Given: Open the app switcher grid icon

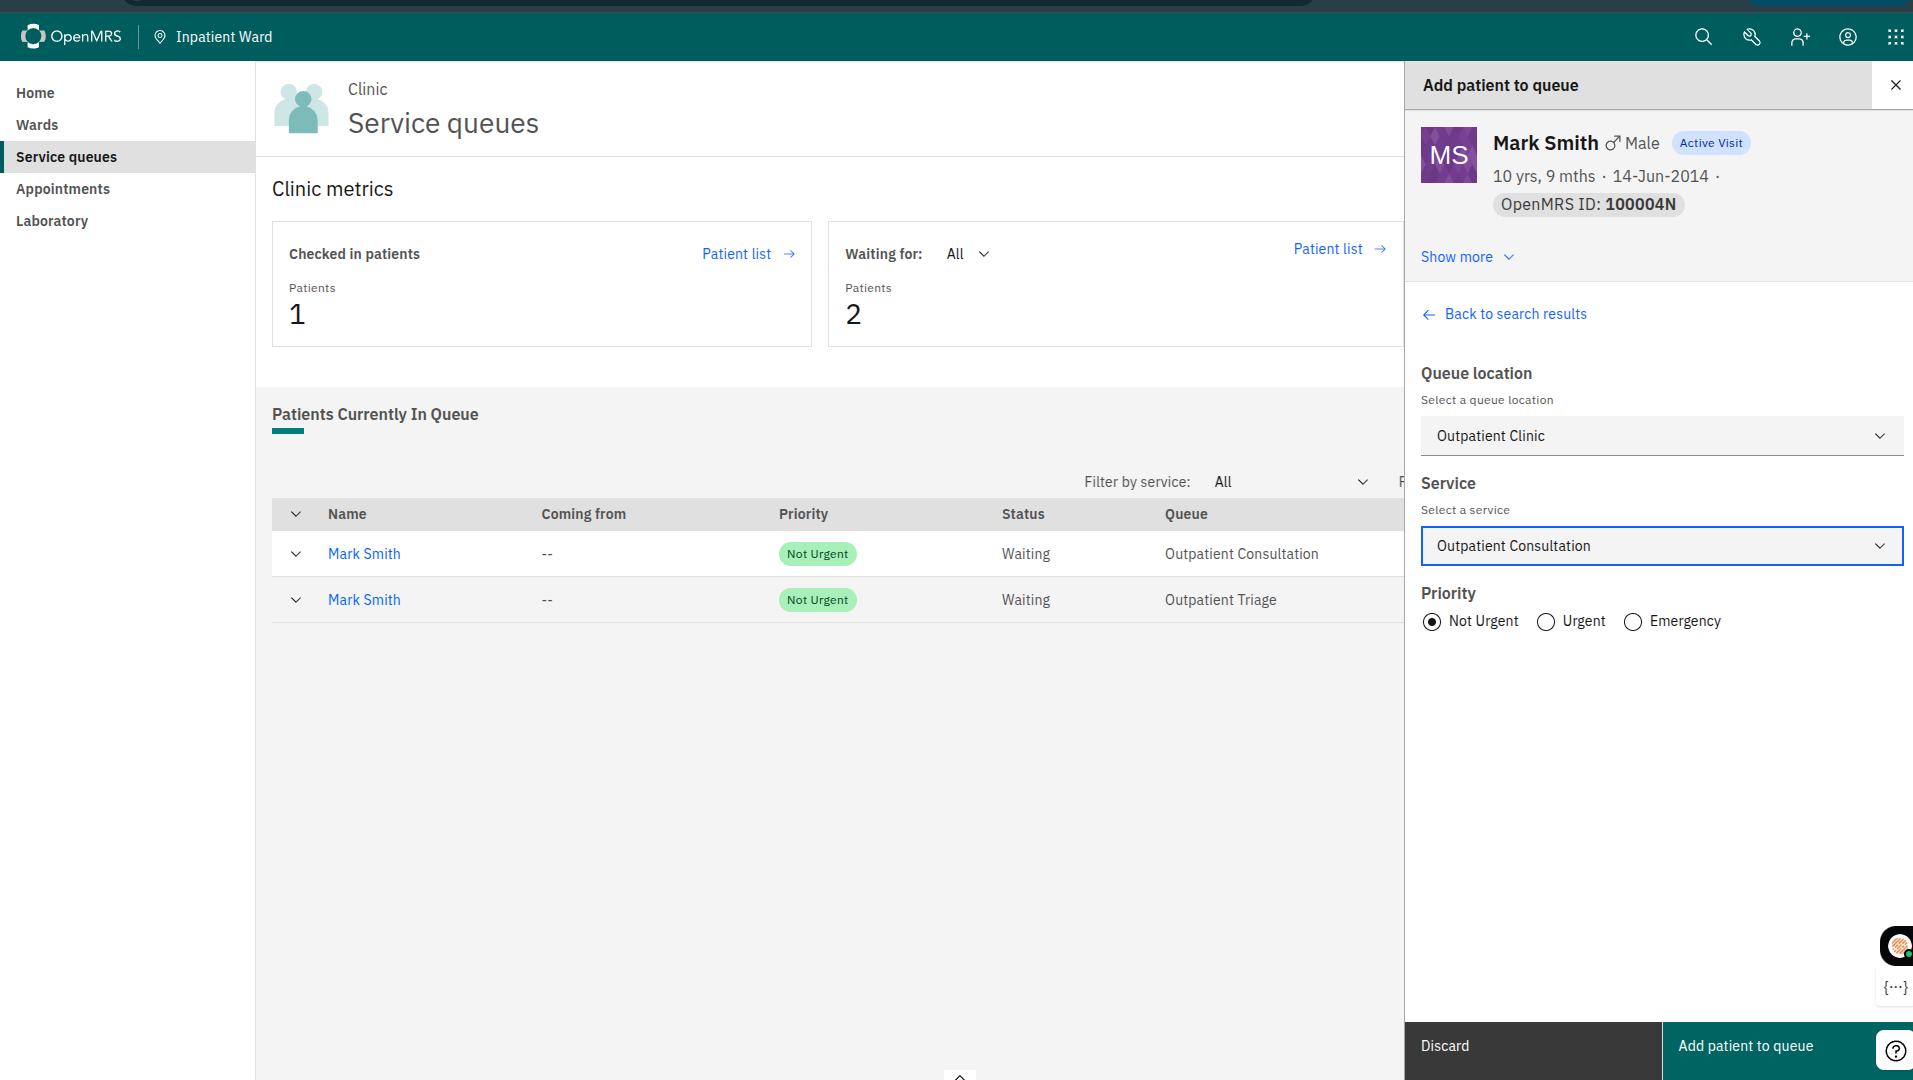Looking at the screenshot, I should click(x=1895, y=37).
